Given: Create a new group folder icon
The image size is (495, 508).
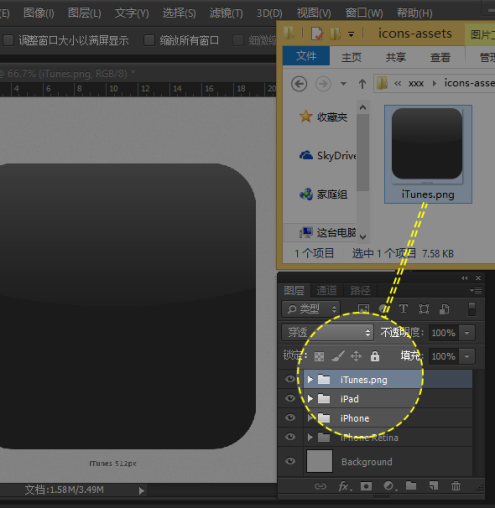Looking at the screenshot, I should [411, 486].
